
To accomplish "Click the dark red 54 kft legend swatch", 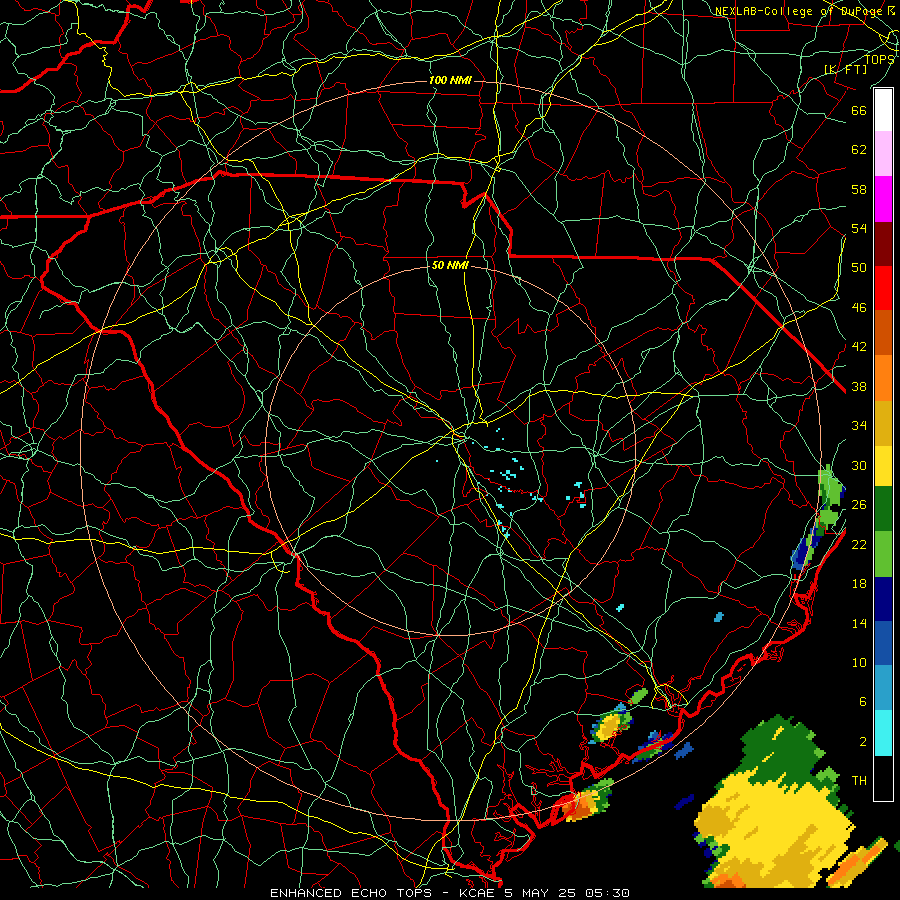I will coord(883,243).
